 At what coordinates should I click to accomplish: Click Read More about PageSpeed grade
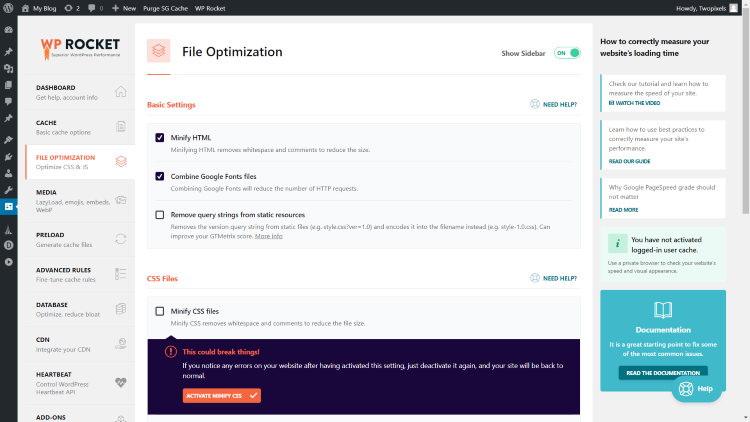[623, 210]
